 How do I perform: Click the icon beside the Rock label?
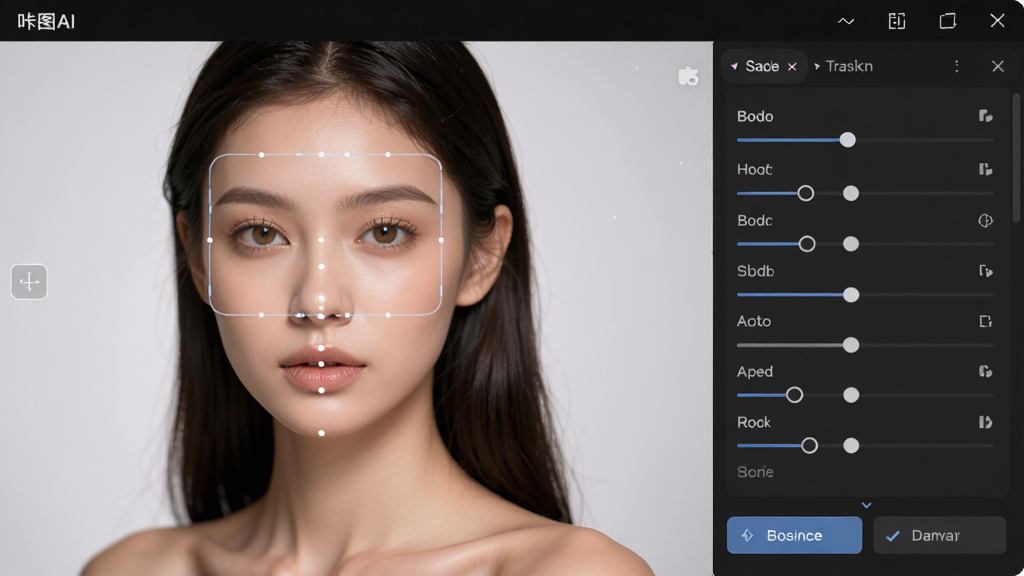click(985, 423)
